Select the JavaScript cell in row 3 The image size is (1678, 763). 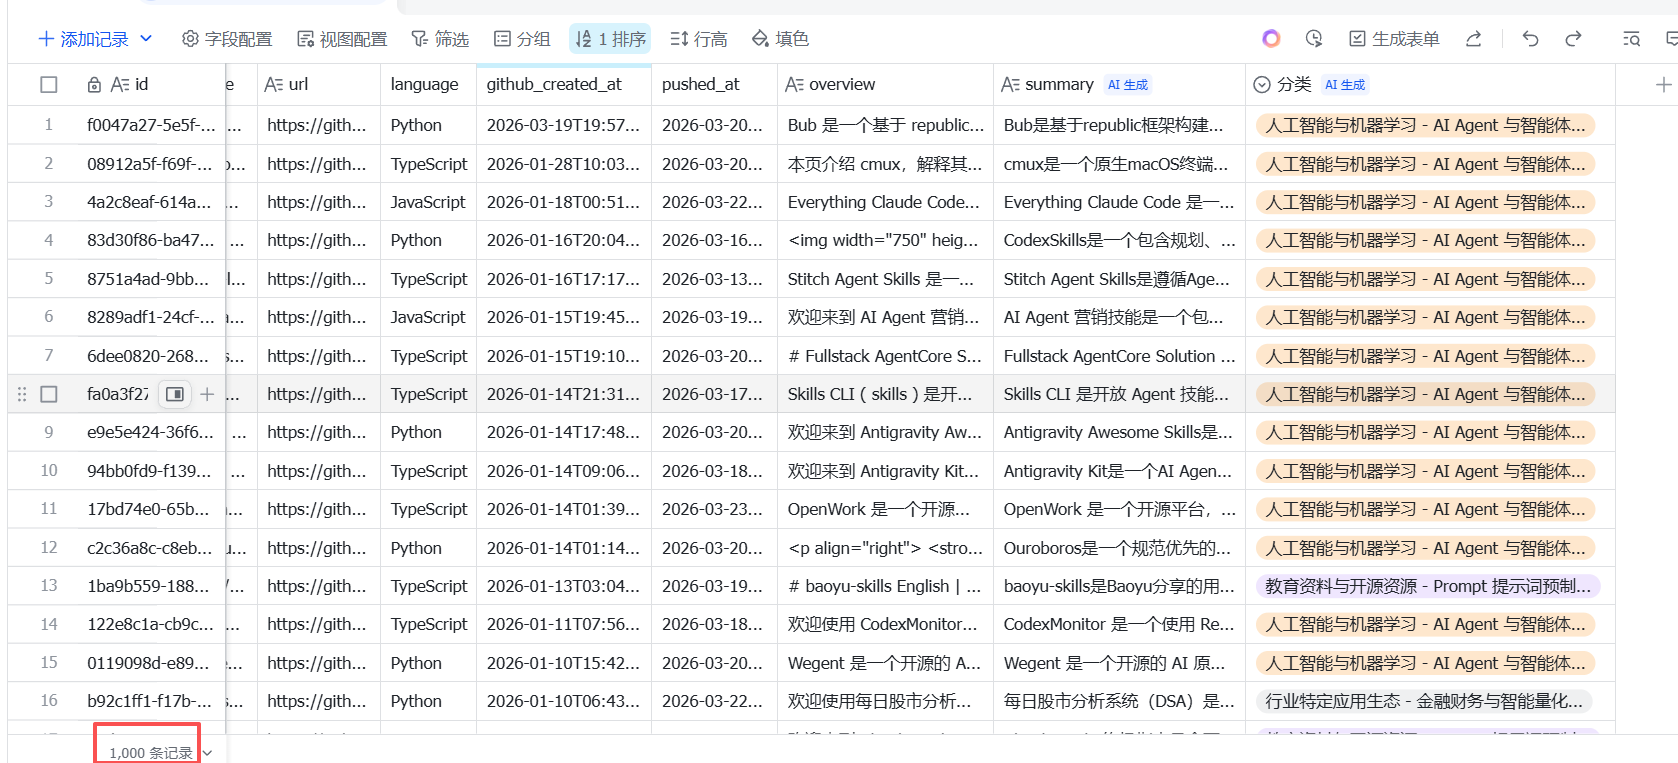(428, 202)
